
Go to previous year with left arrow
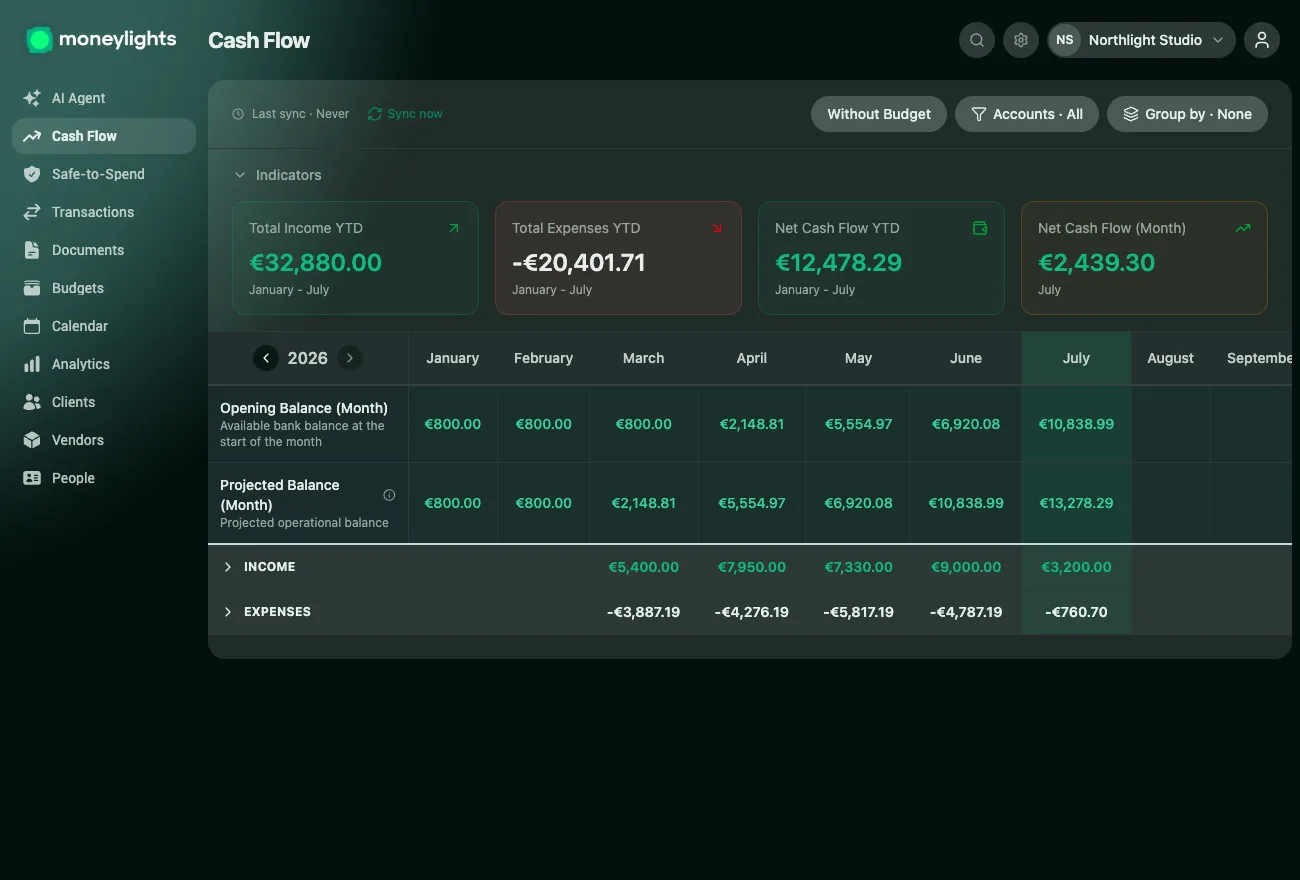(266, 358)
